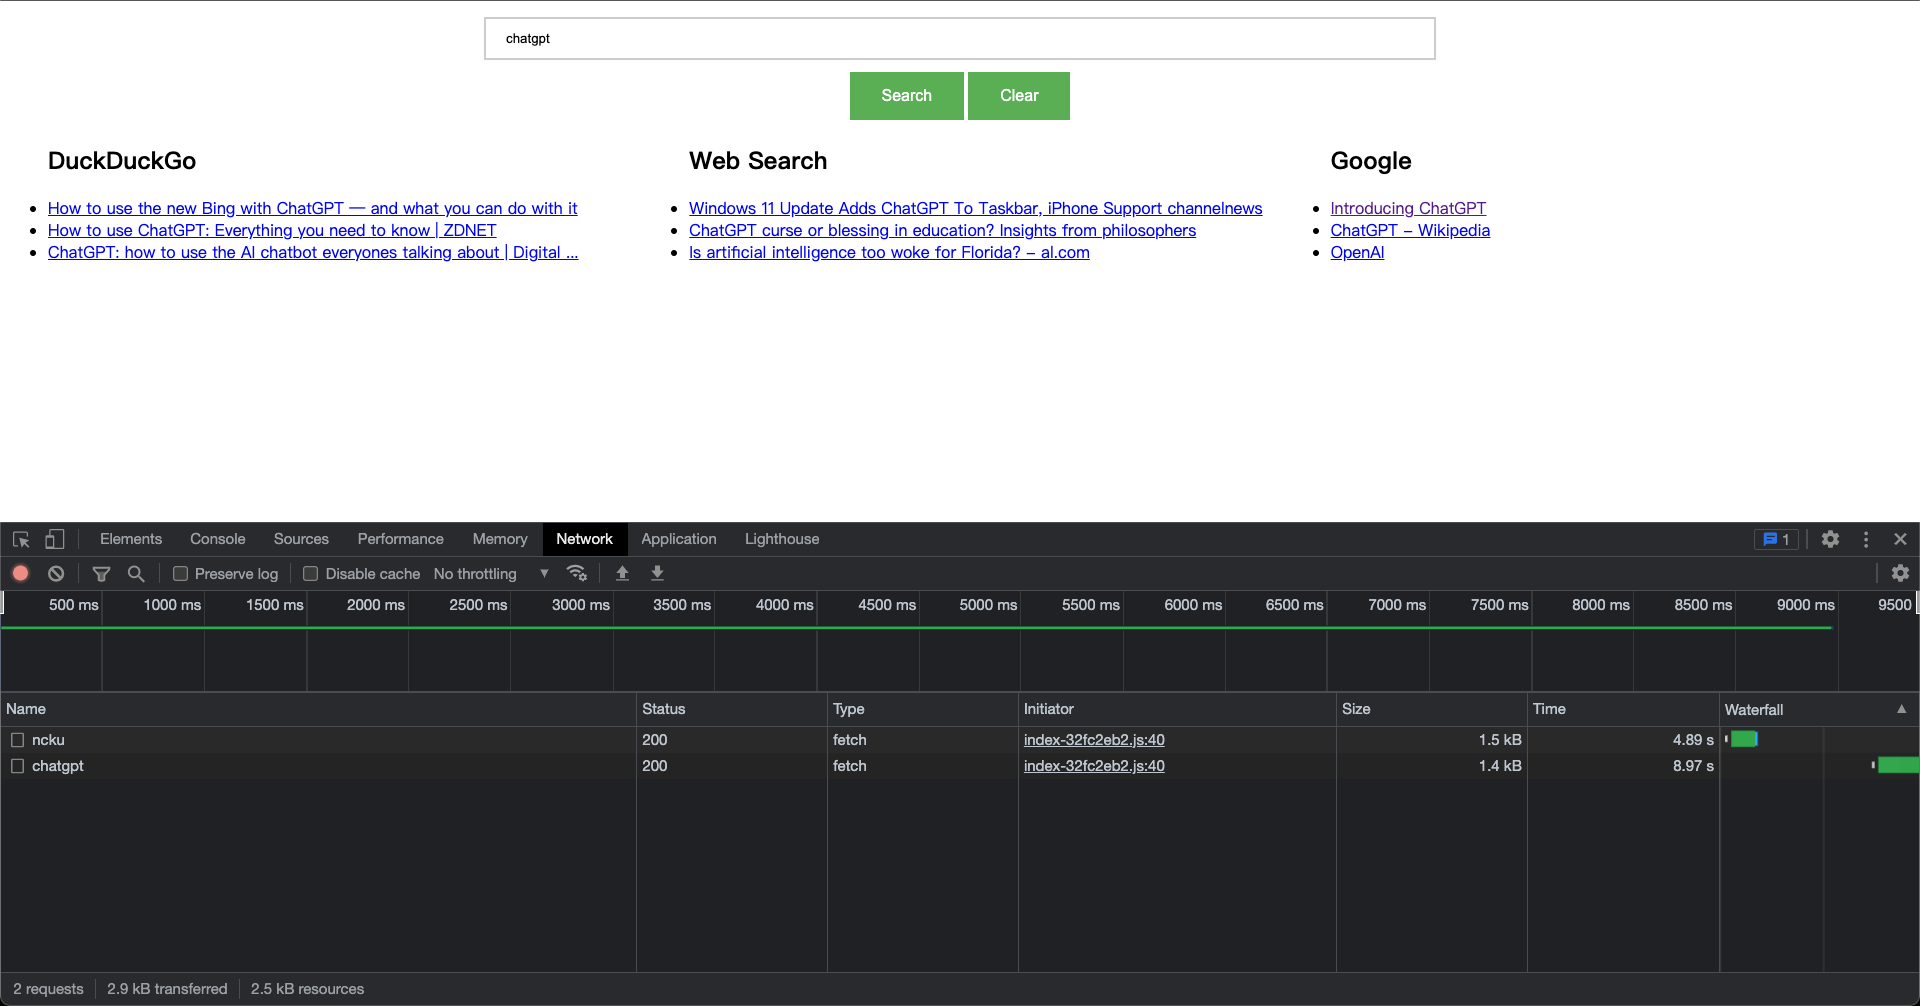Sort requests by Size column header
This screenshot has width=1920, height=1006.
[x=1432, y=709]
